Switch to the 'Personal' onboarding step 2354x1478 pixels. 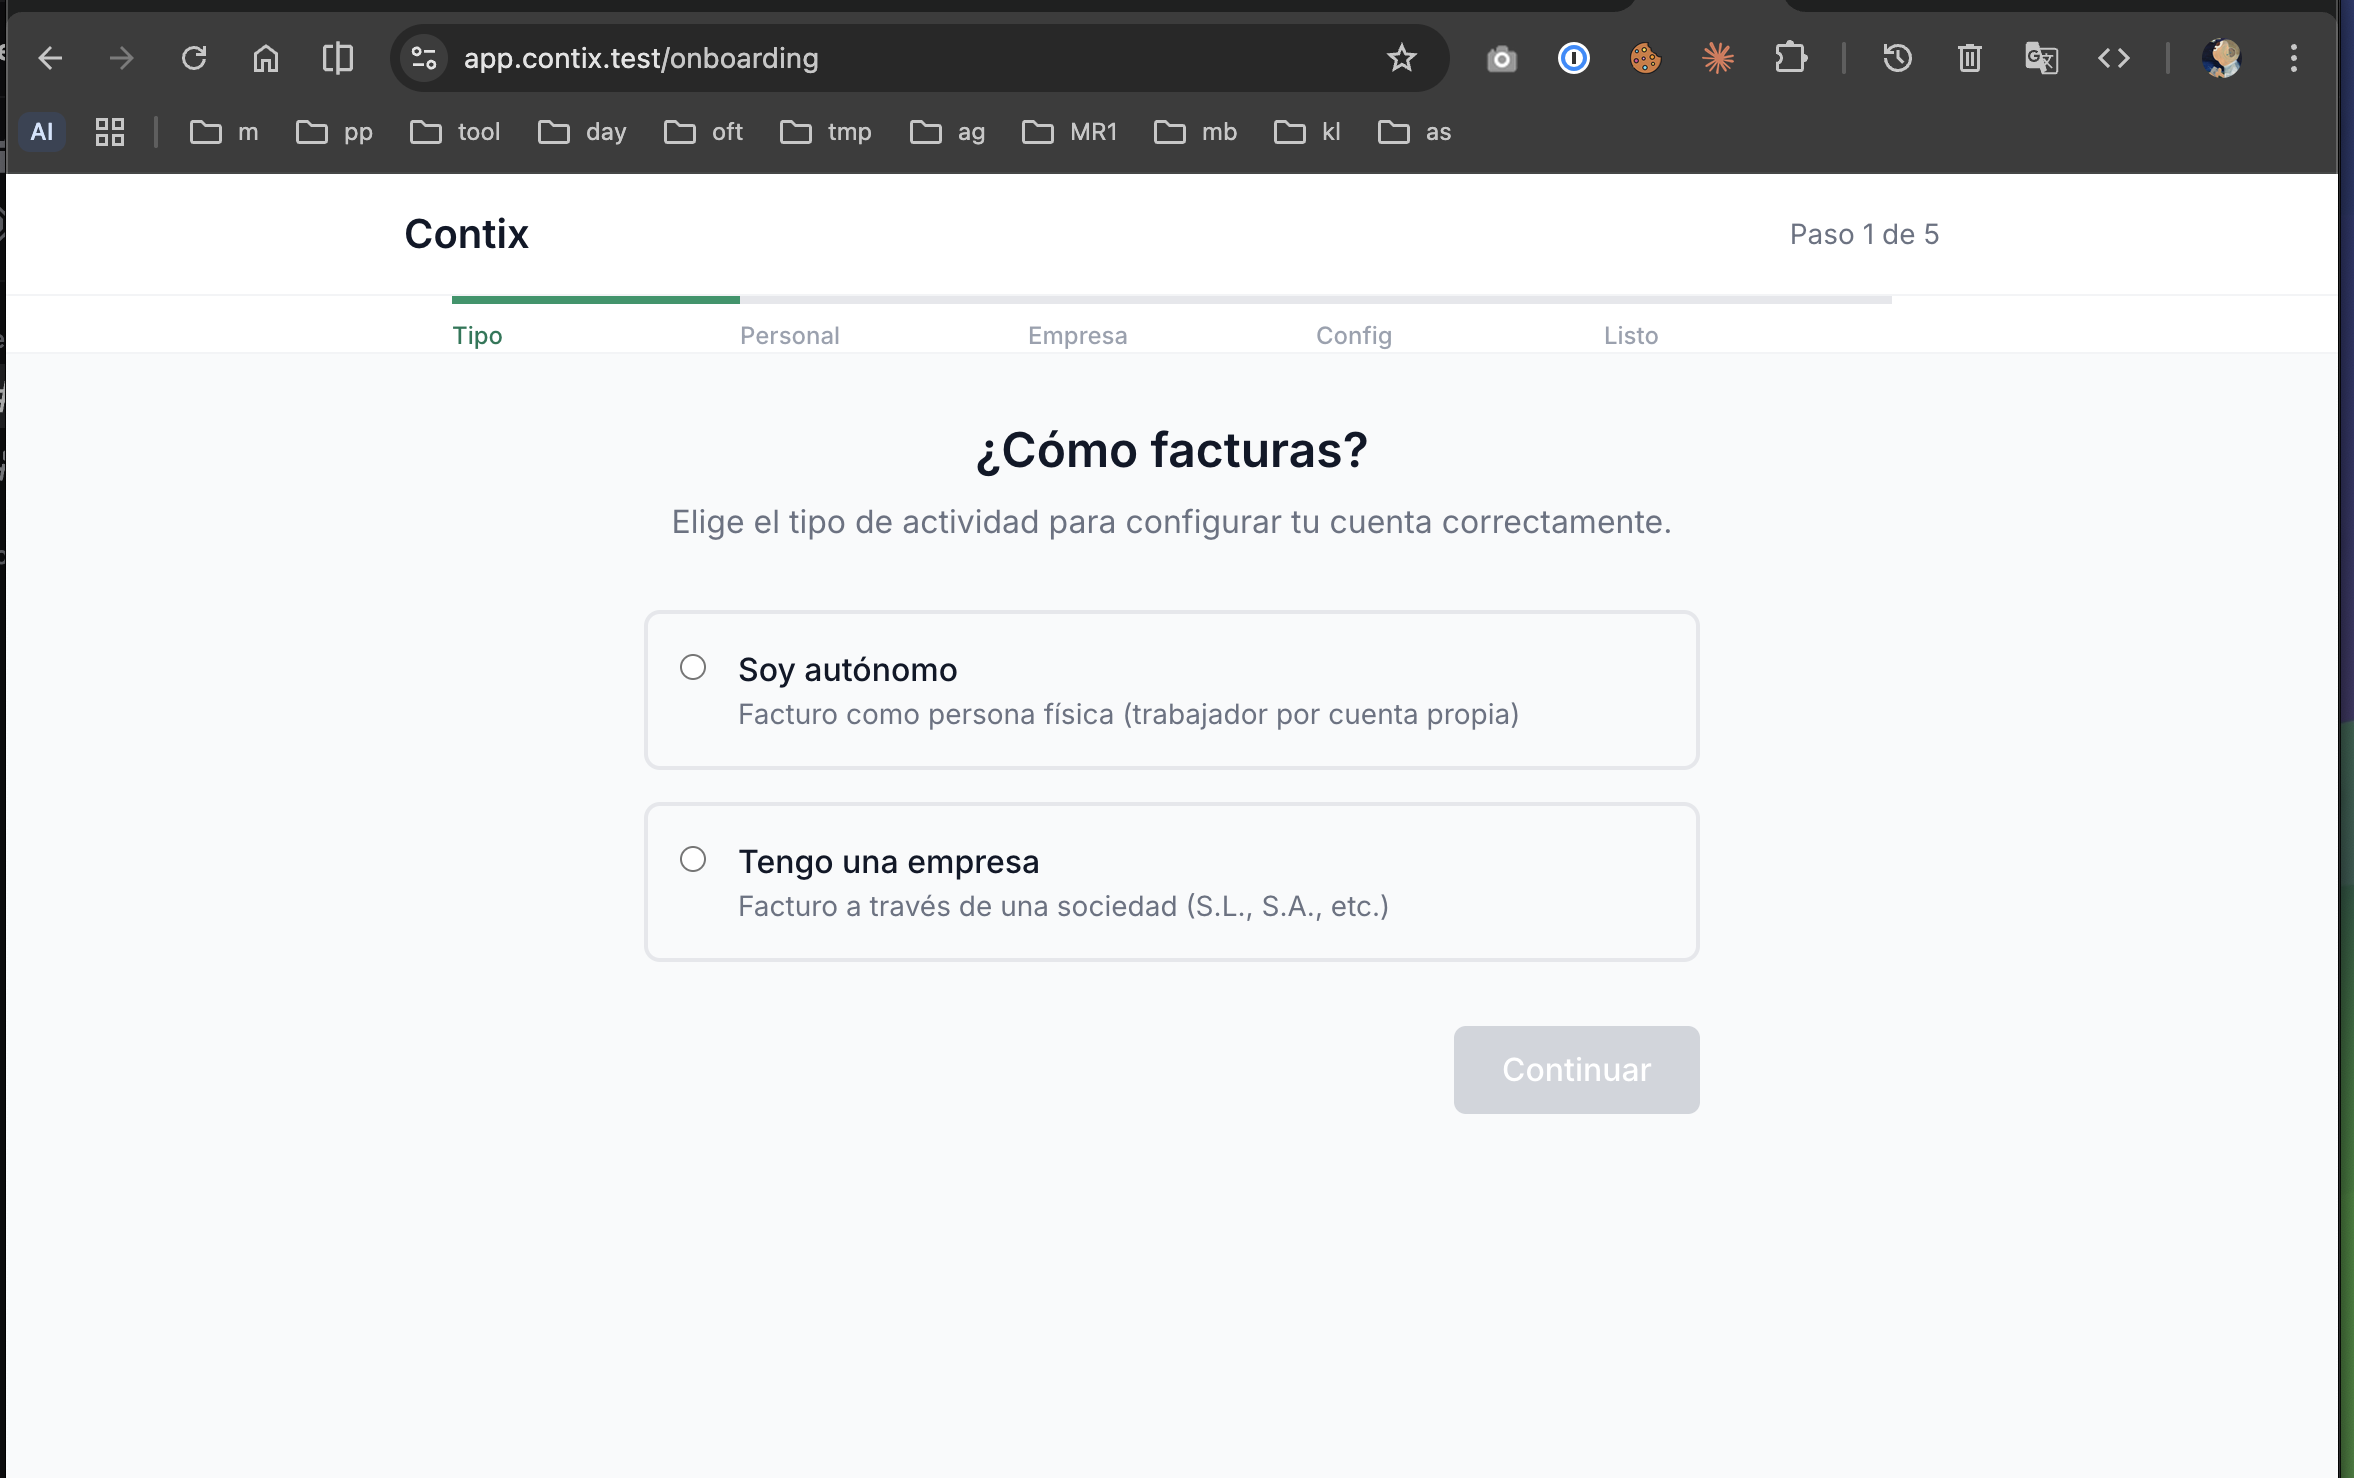789,335
